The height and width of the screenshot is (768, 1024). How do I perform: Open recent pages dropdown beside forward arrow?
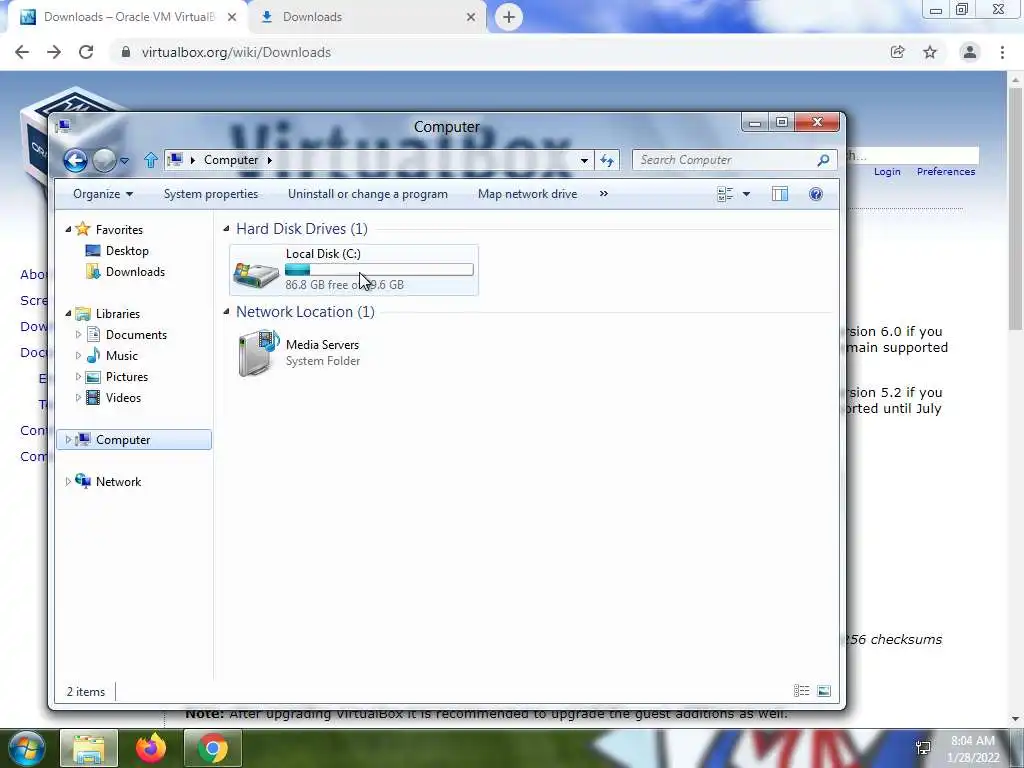pyautogui.click(x=124, y=161)
